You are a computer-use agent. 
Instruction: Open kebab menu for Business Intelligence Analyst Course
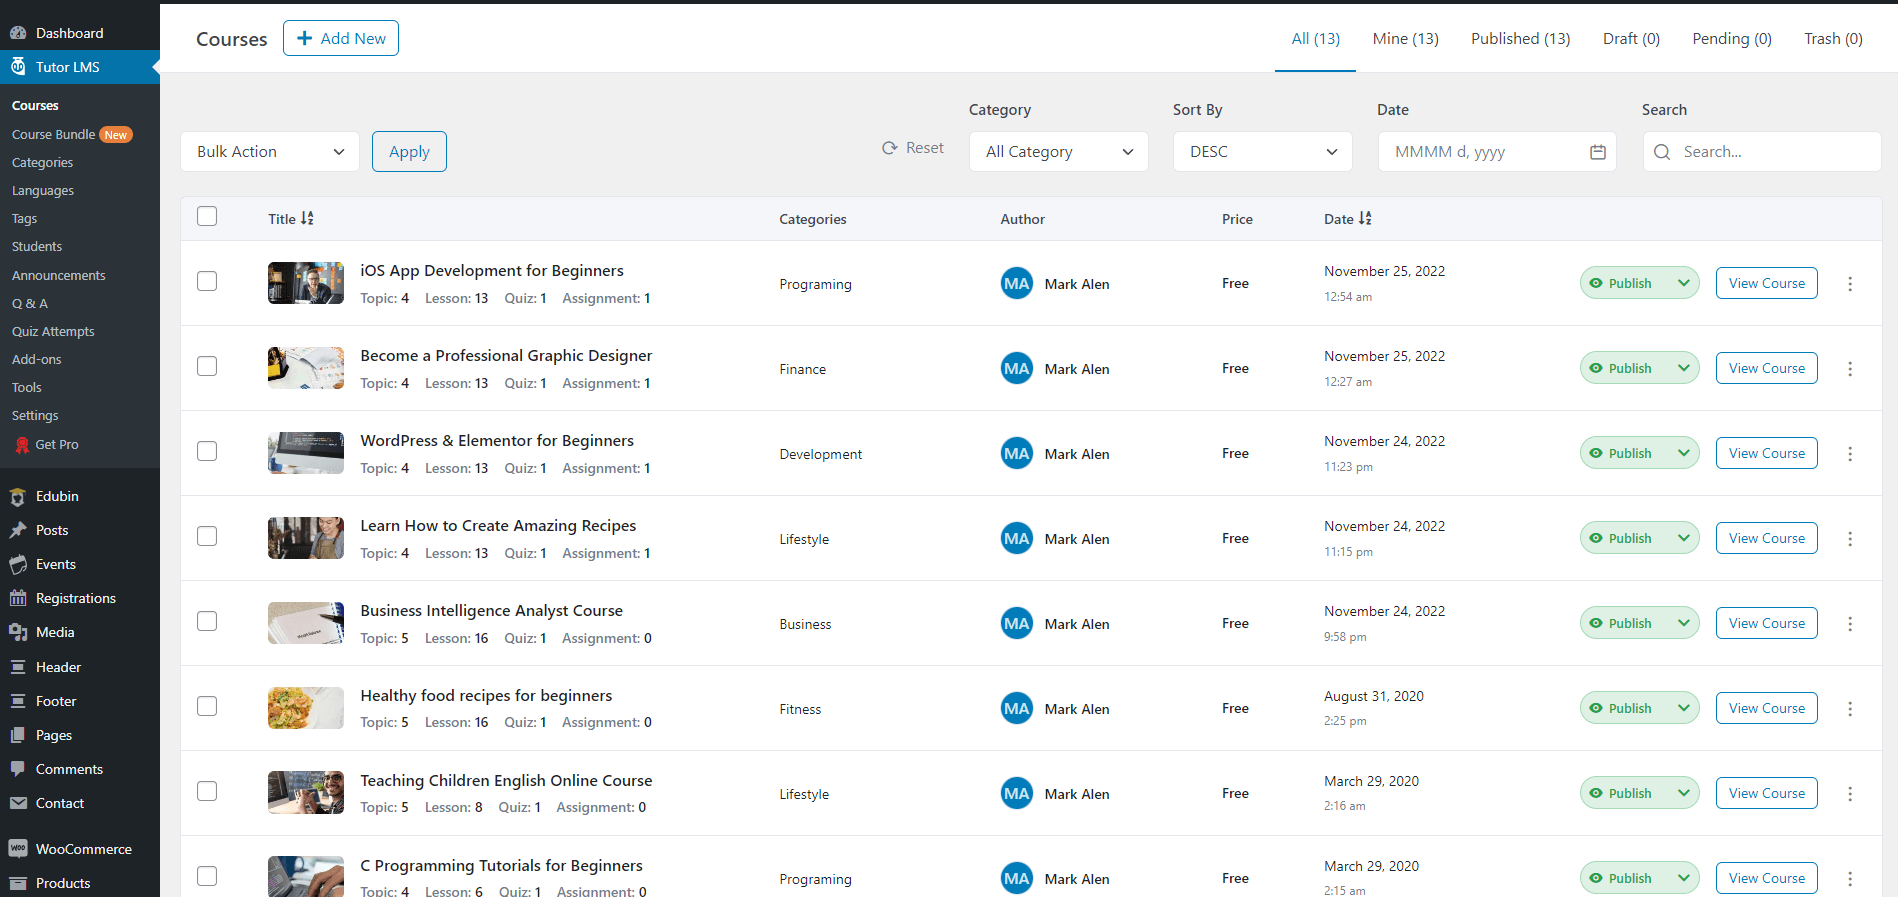coord(1849,624)
